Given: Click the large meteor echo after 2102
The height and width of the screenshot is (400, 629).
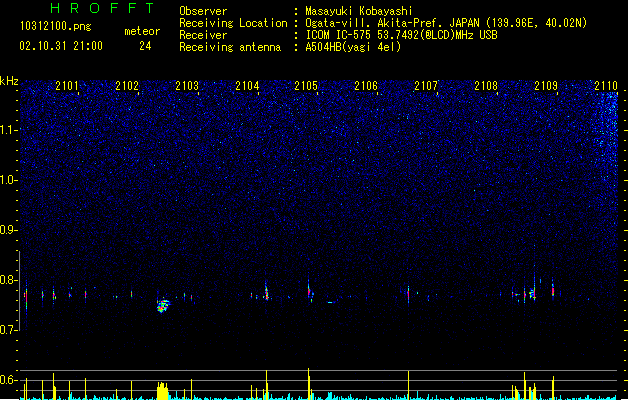Looking at the screenshot, I should pos(162,306).
